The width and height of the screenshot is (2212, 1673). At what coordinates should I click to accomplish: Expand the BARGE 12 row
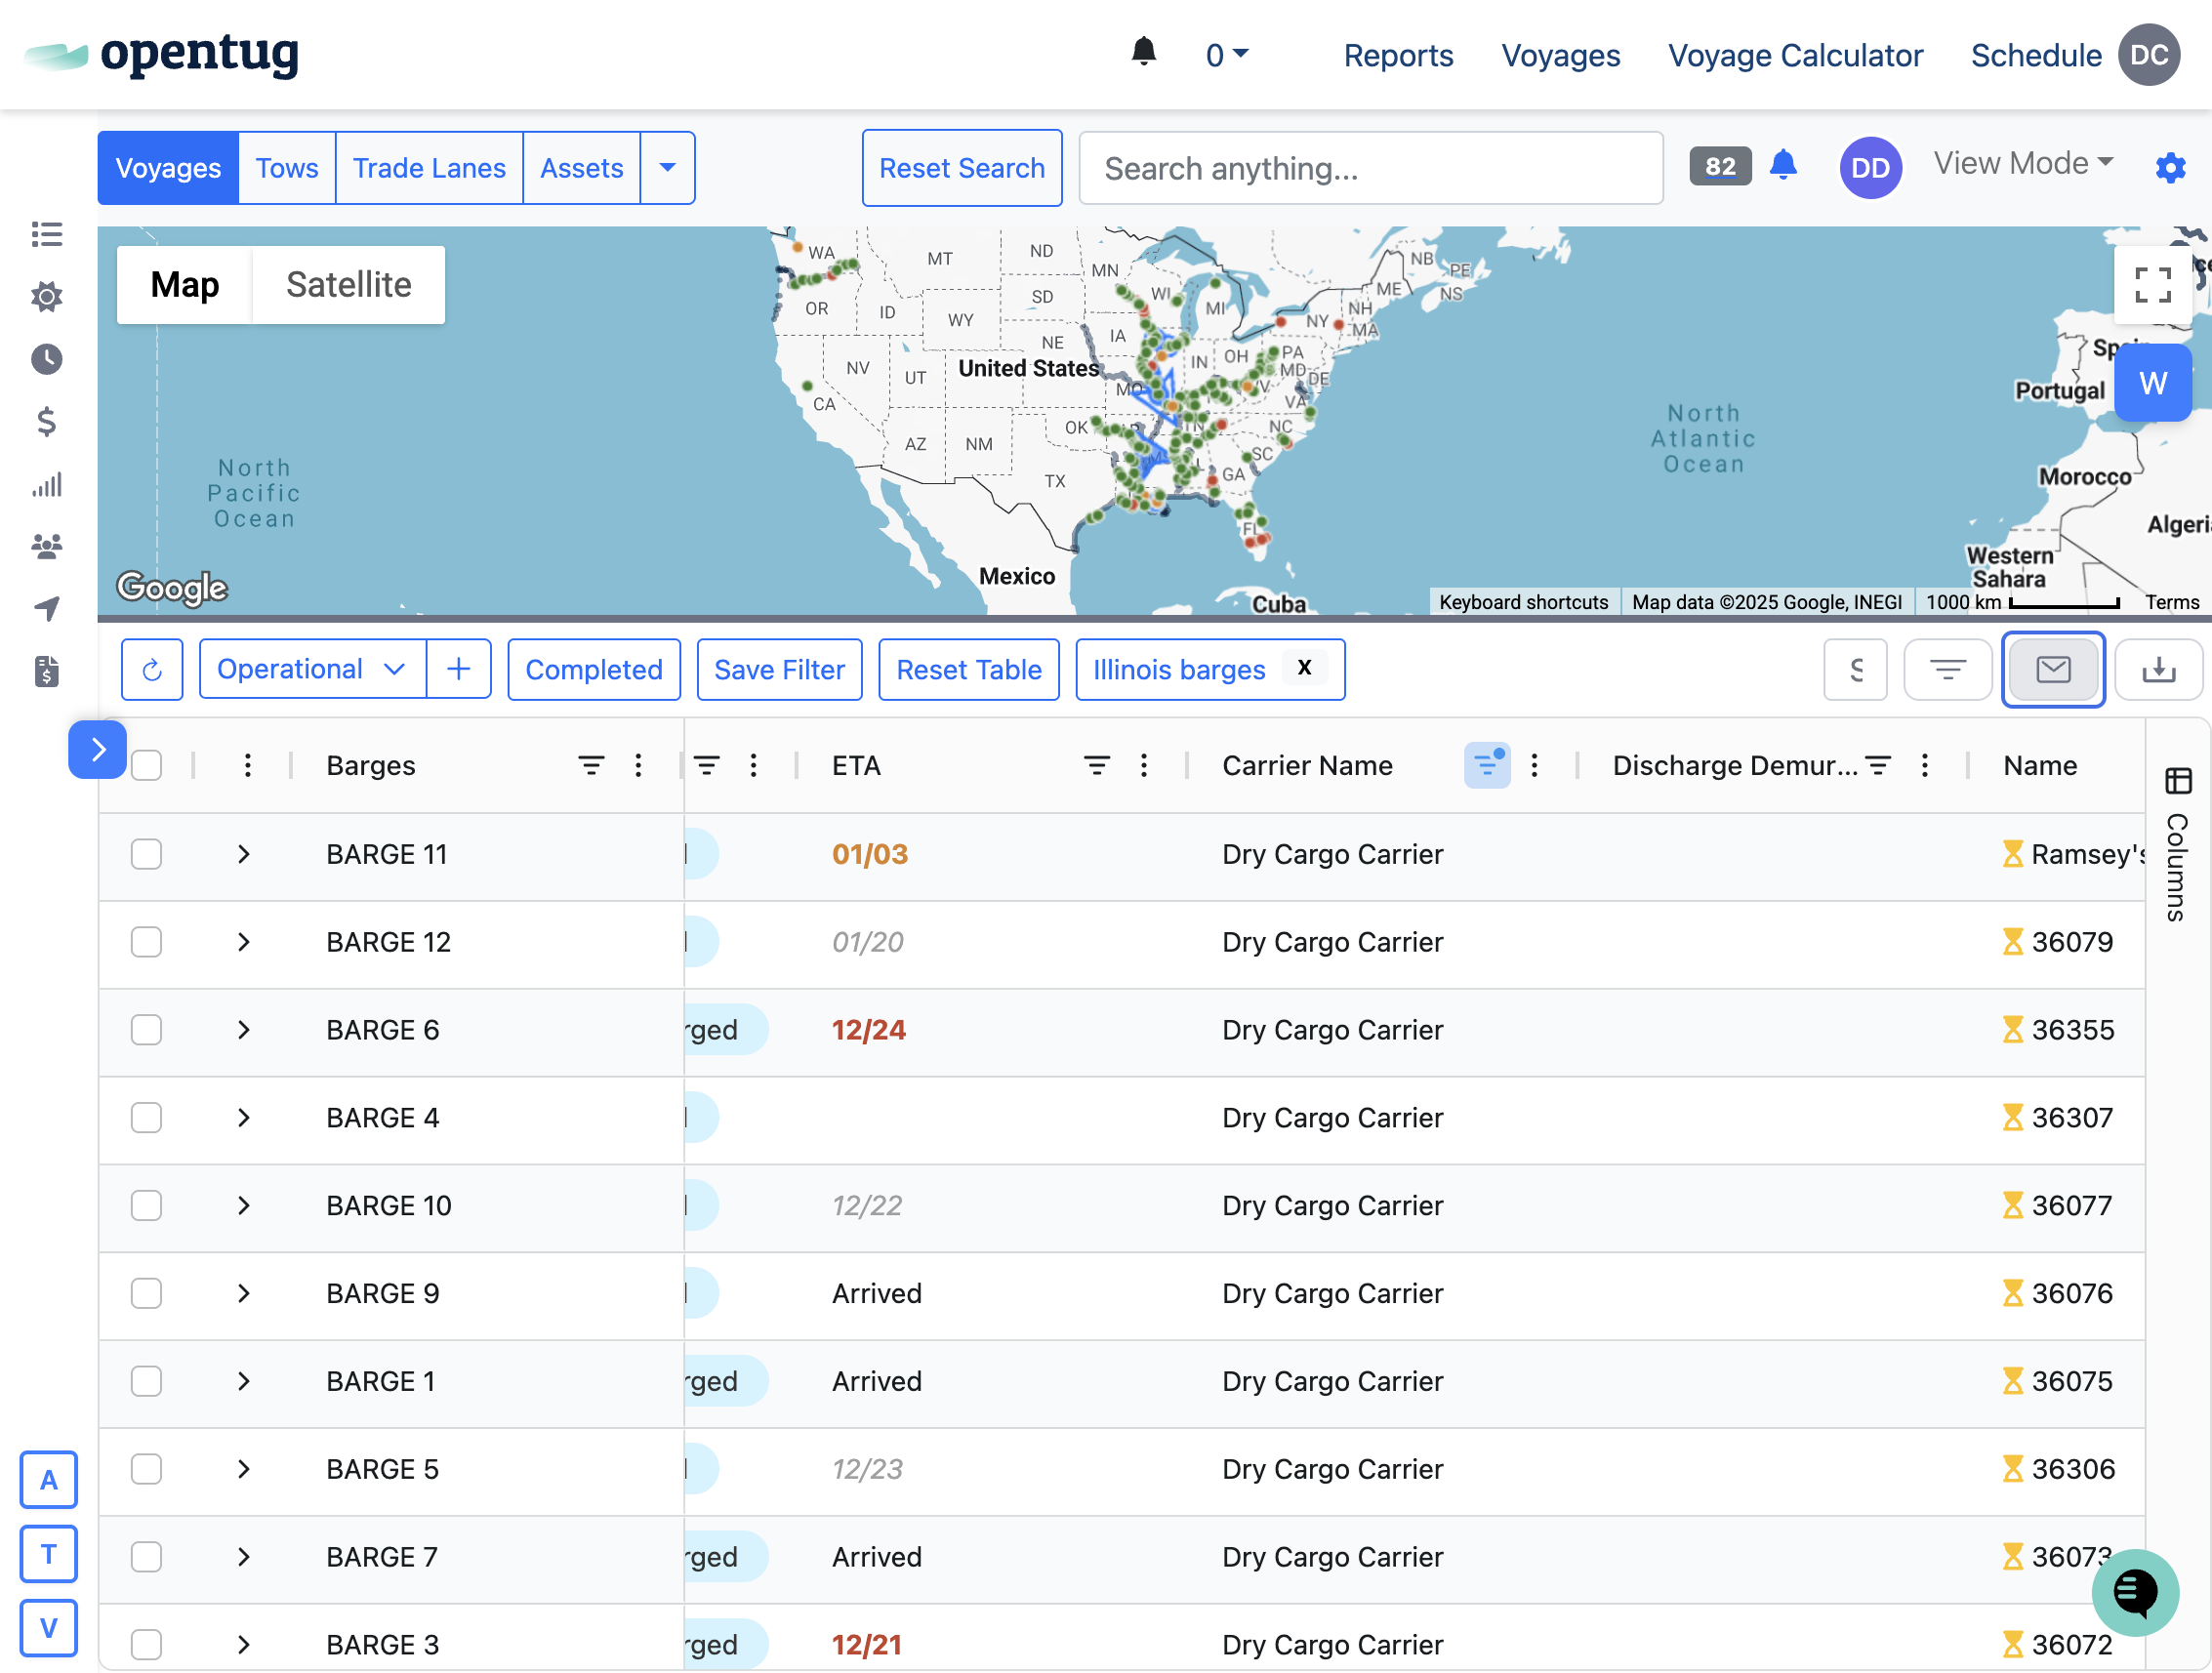(243, 942)
